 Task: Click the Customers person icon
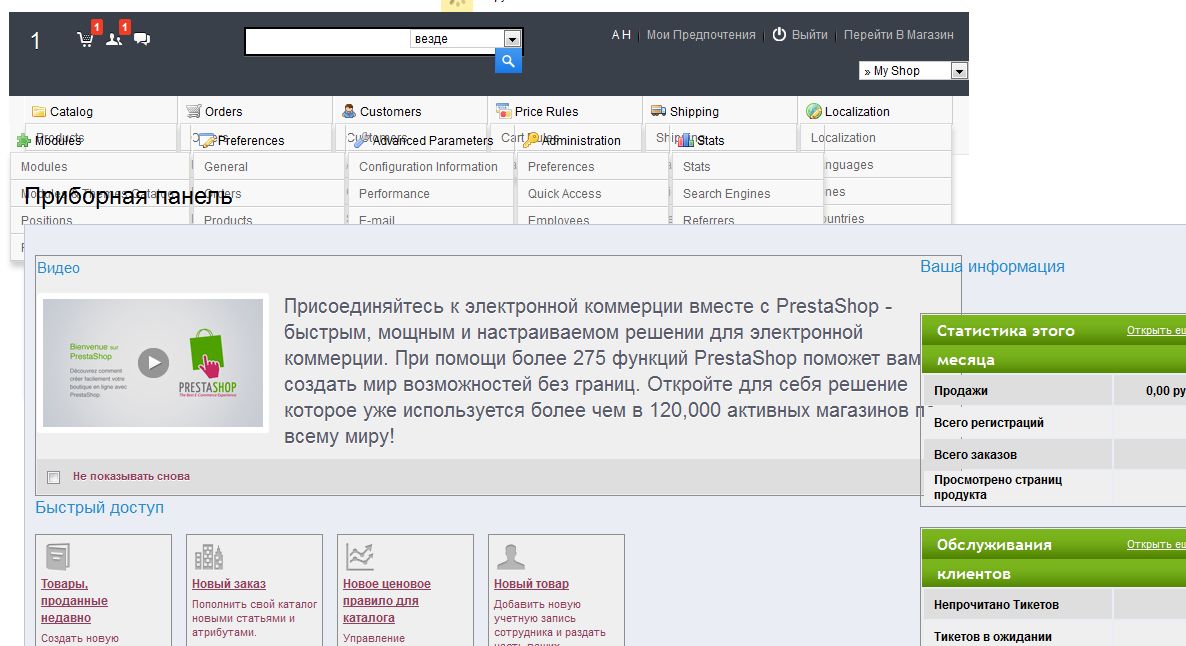point(349,111)
